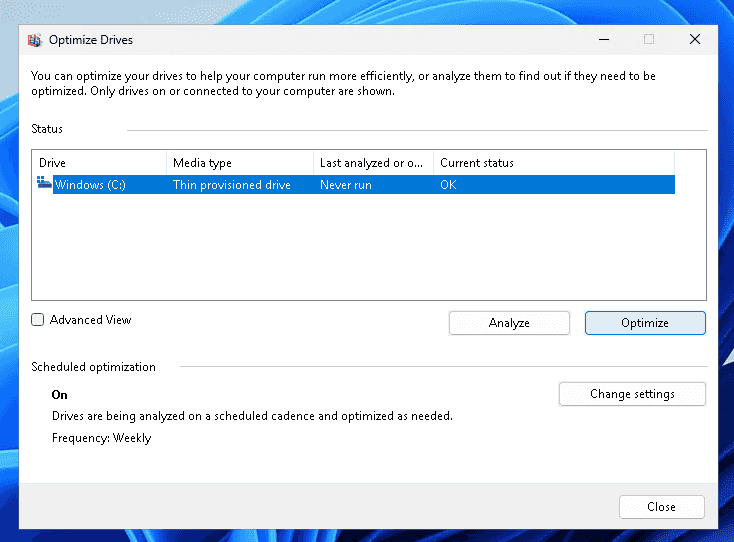Sort by the Media type column header
The height and width of the screenshot is (542, 734).
click(x=239, y=163)
